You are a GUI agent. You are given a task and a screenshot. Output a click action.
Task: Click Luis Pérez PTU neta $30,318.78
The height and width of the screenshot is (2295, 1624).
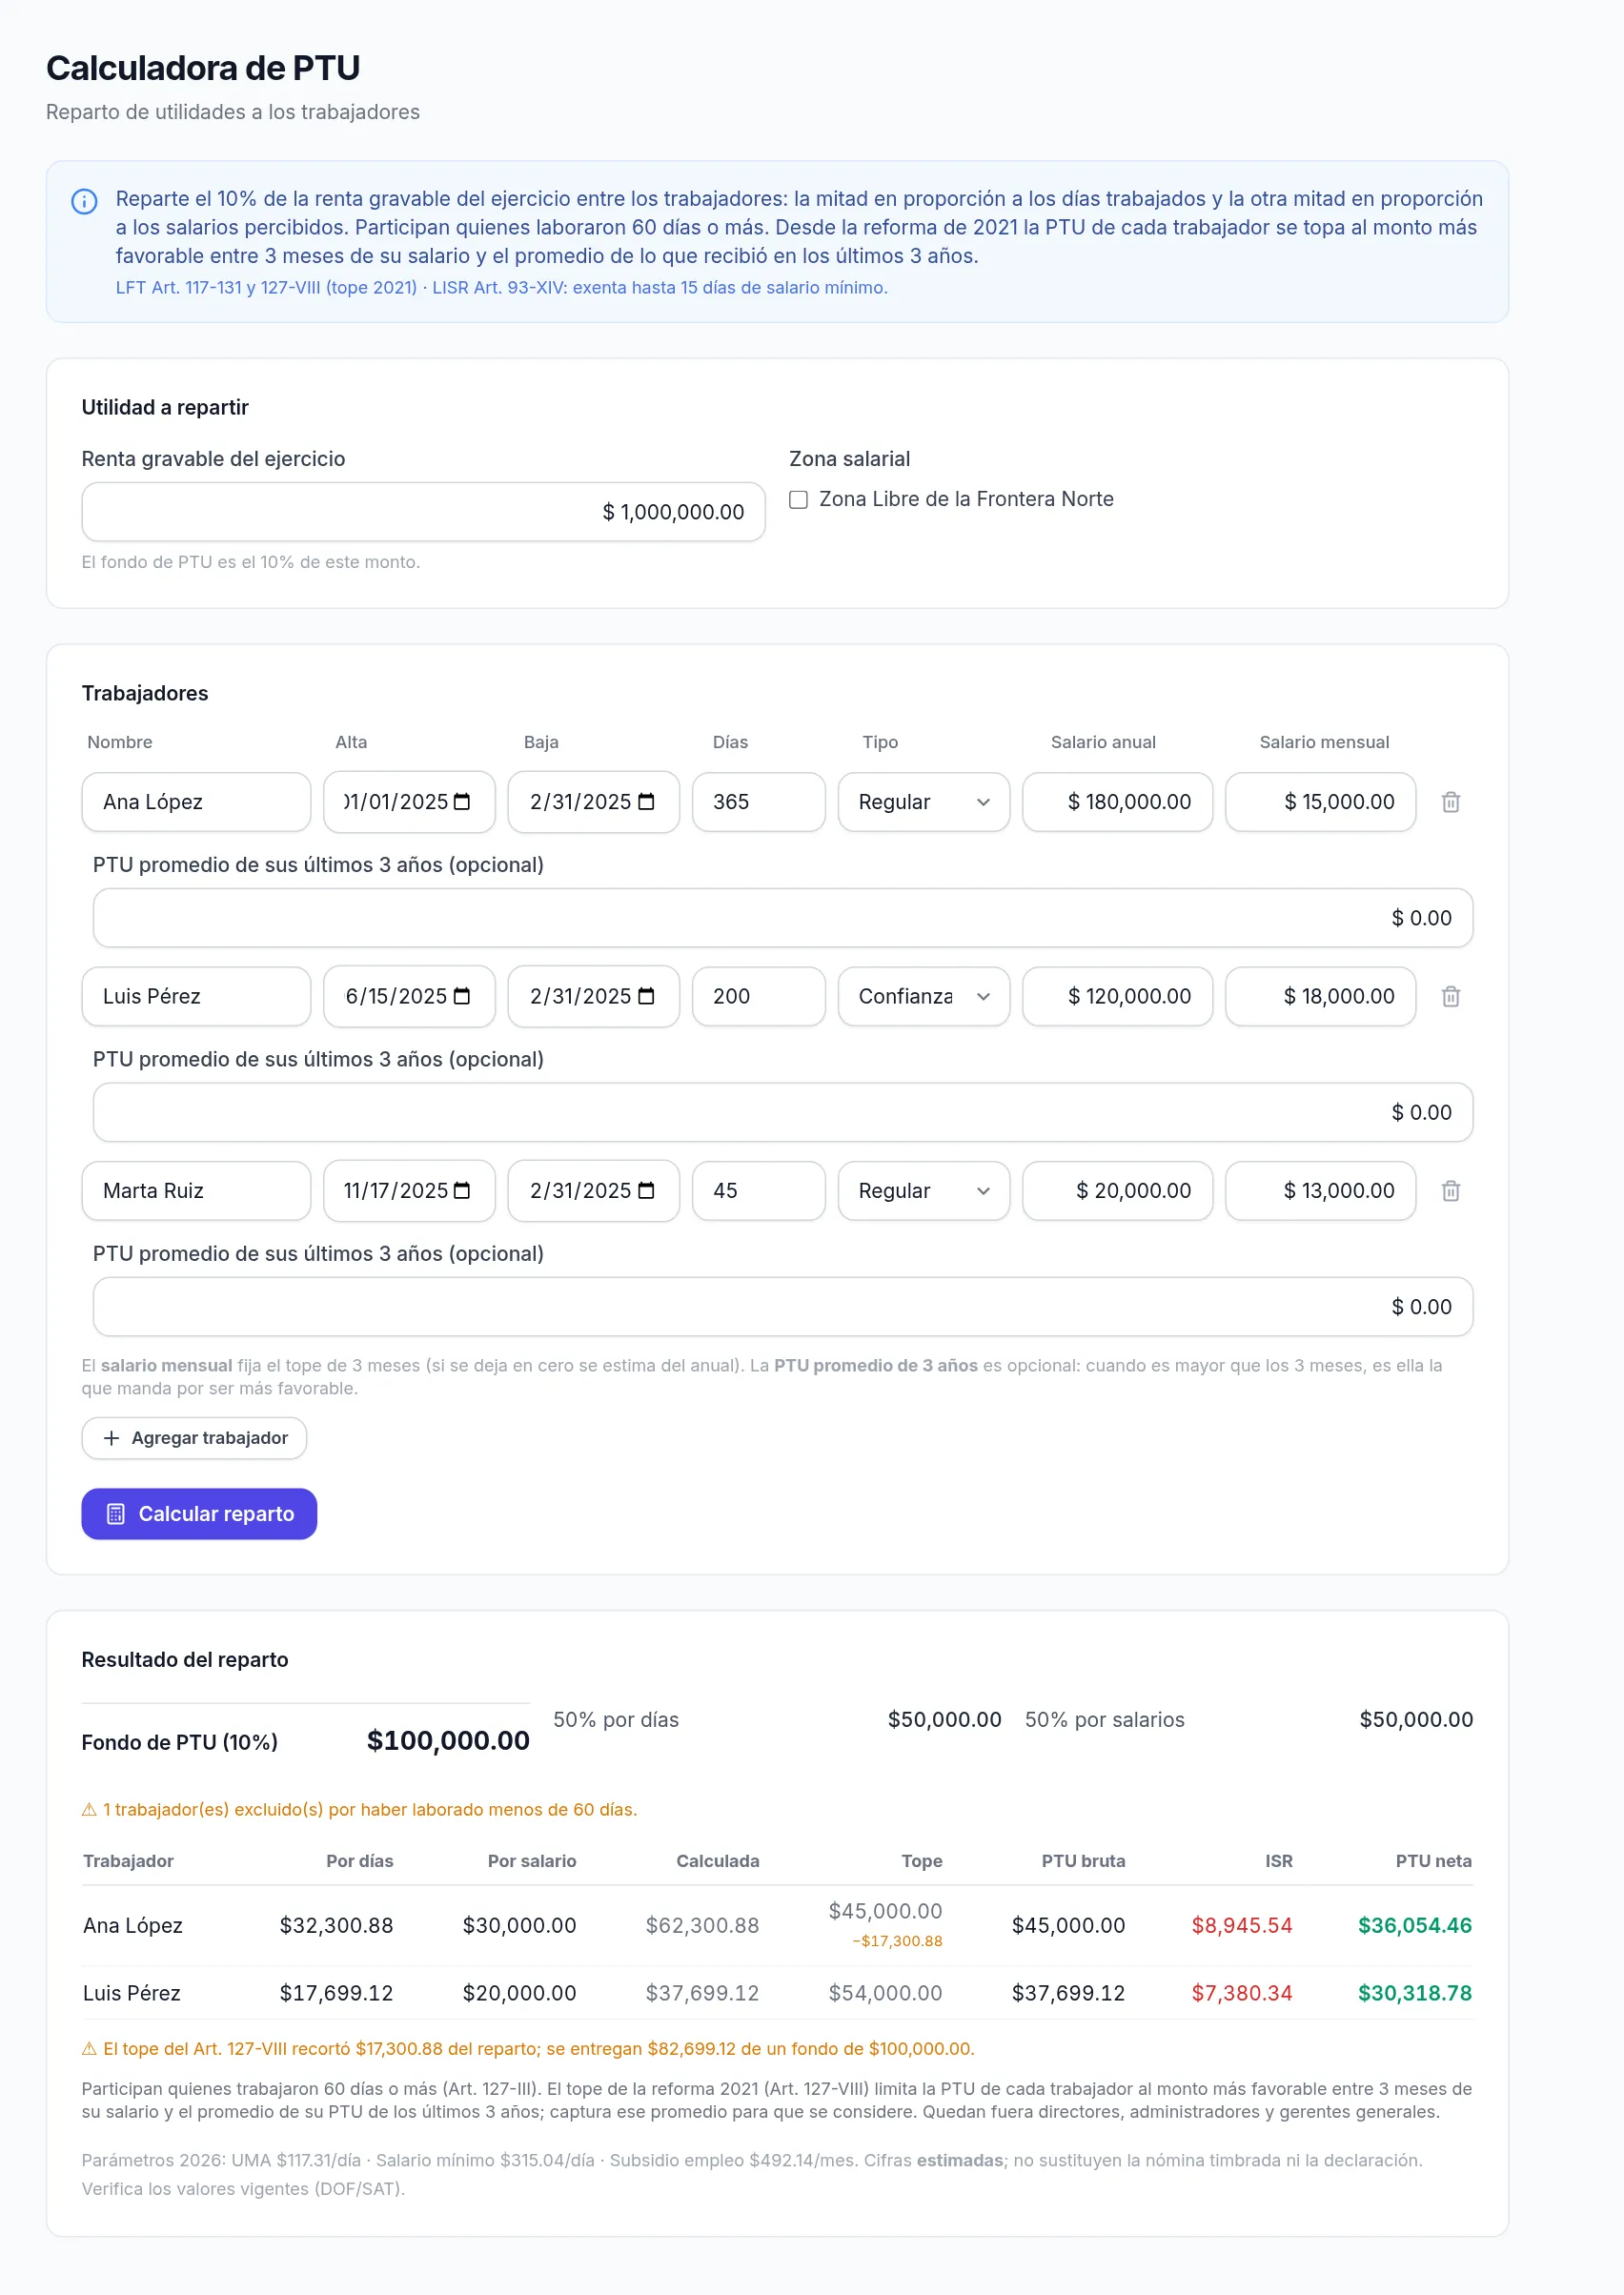tap(1414, 1993)
